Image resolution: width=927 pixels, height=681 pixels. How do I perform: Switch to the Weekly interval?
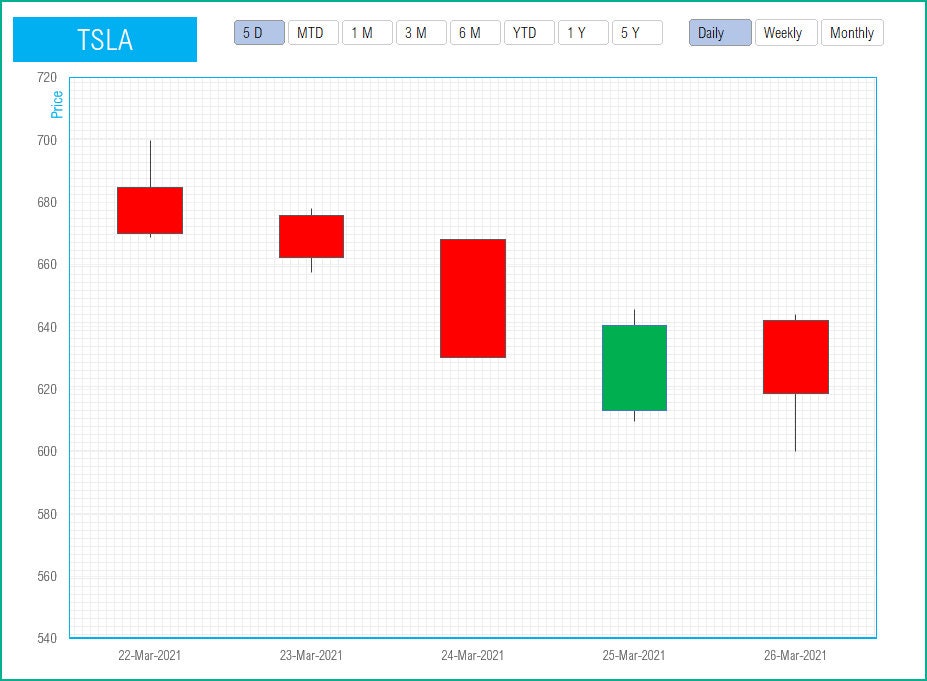[x=785, y=32]
